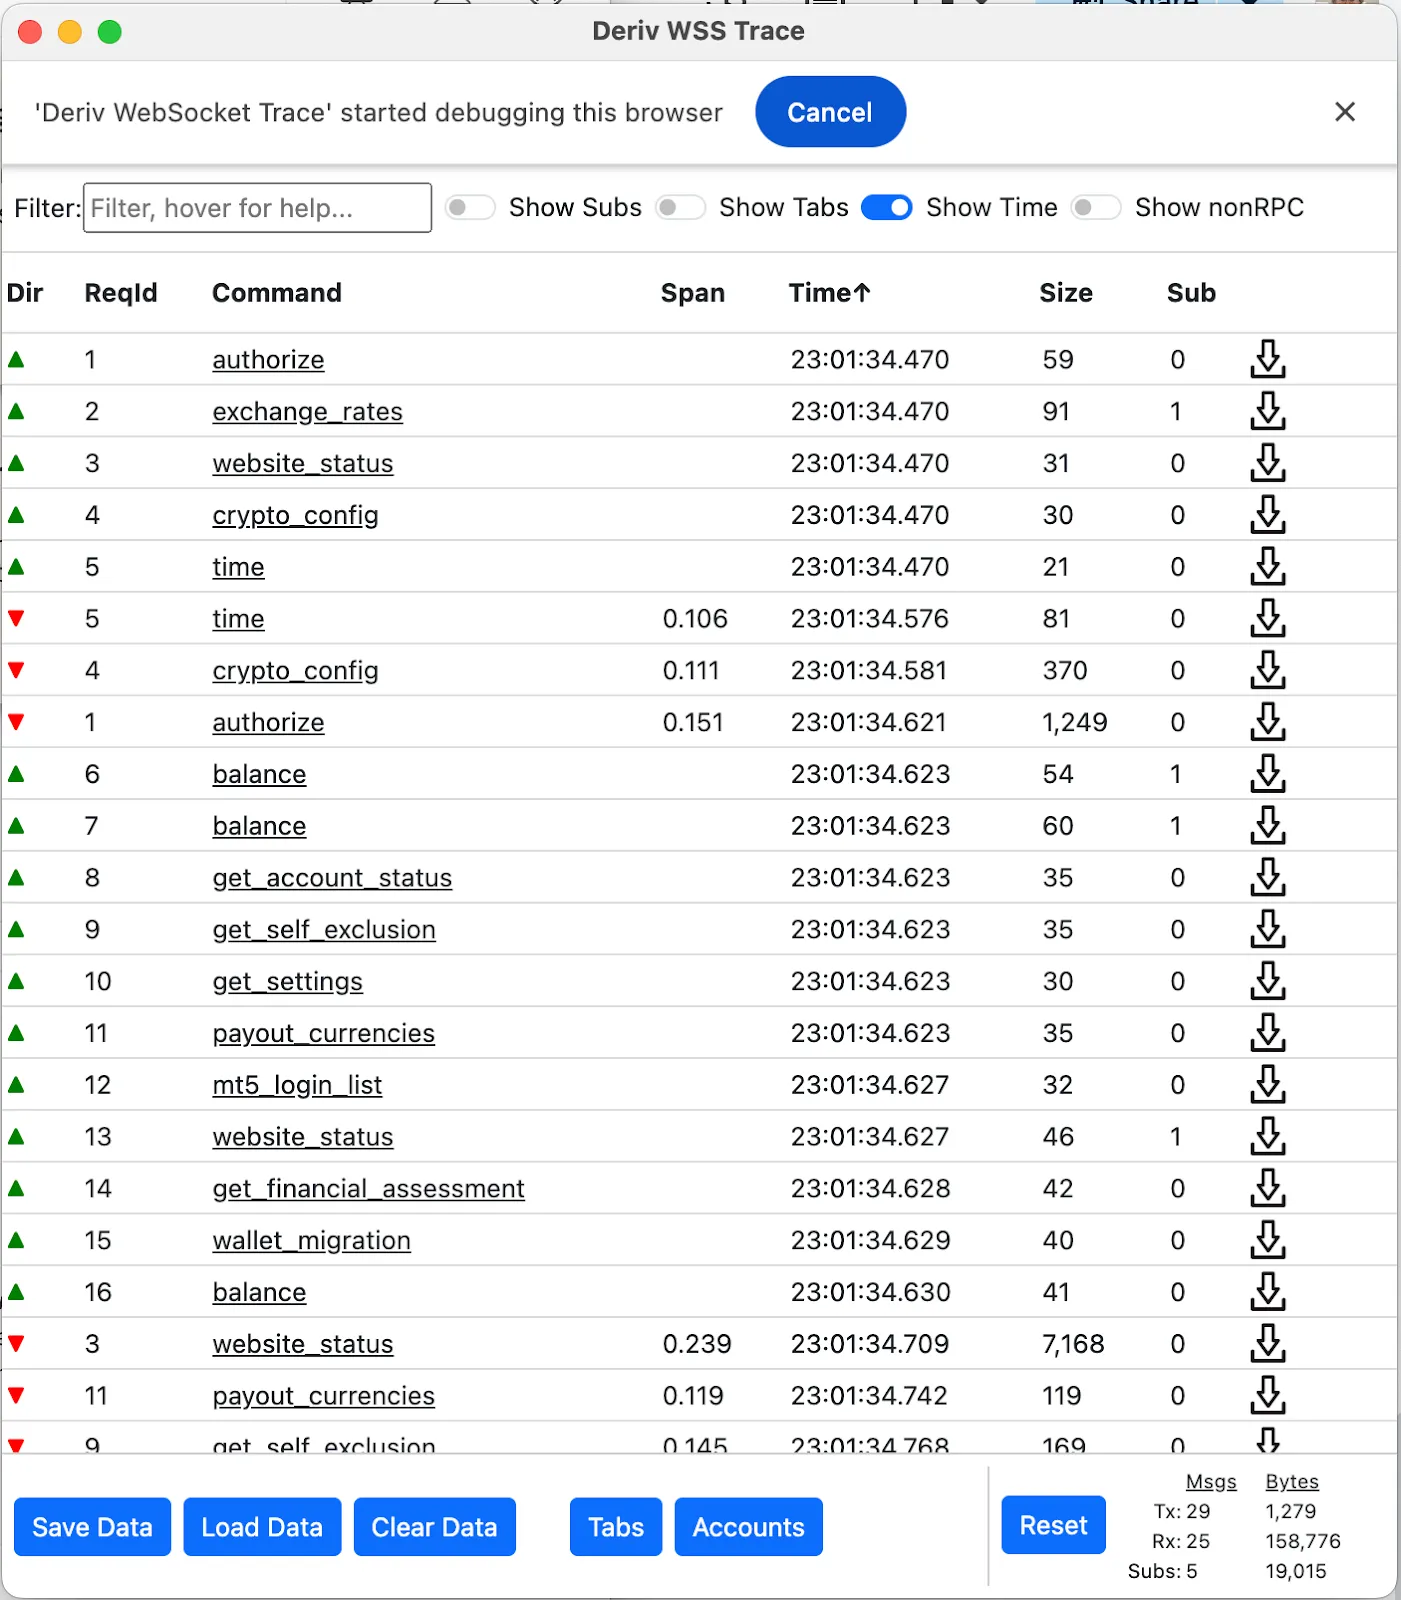Dismiss the debugging notification bar with X

pyautogui.click(x=1345, y=112)
